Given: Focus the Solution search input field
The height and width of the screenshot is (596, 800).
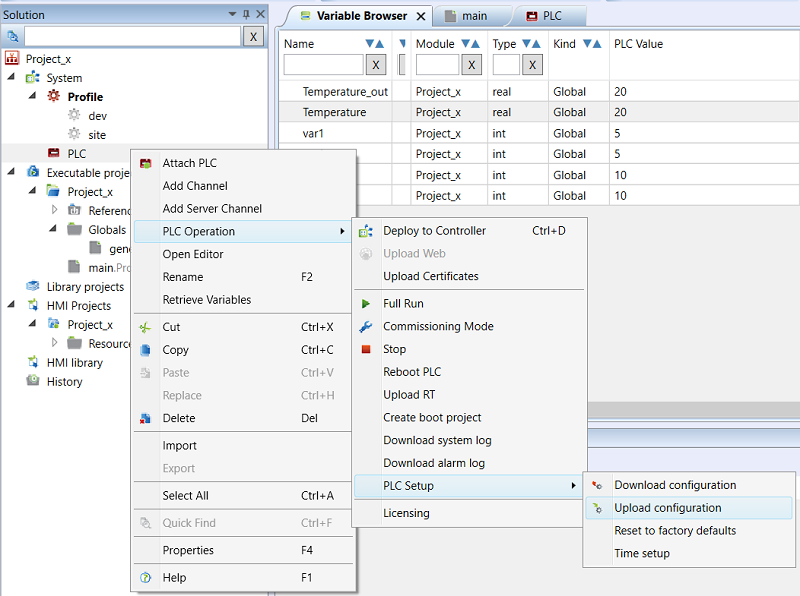Looking at the screenshot, I should 132,37.
